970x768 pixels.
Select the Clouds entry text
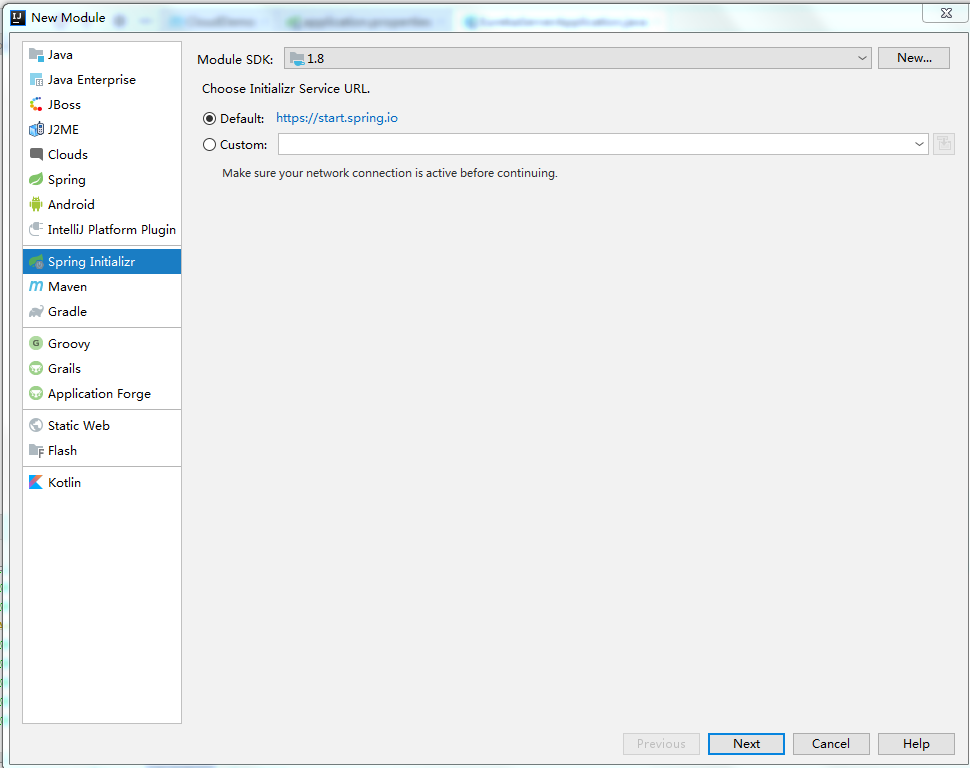pos(68,155)
